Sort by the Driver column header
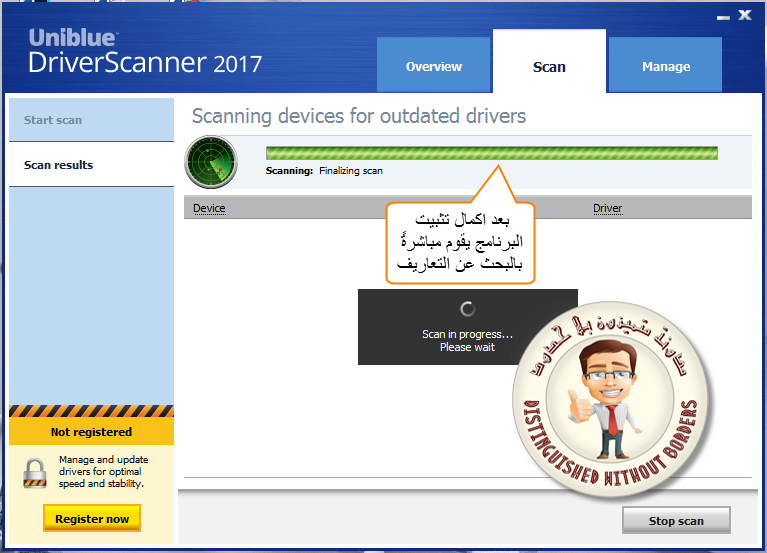 (608, 208)
